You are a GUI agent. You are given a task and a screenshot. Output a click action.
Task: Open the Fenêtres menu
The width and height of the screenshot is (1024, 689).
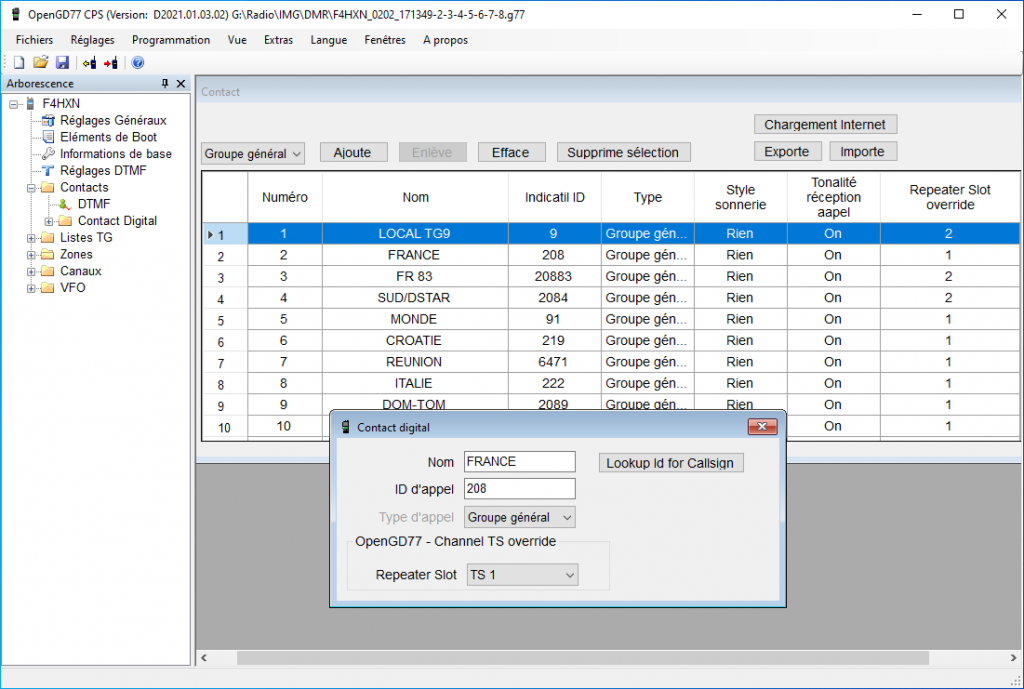[385, 40]
